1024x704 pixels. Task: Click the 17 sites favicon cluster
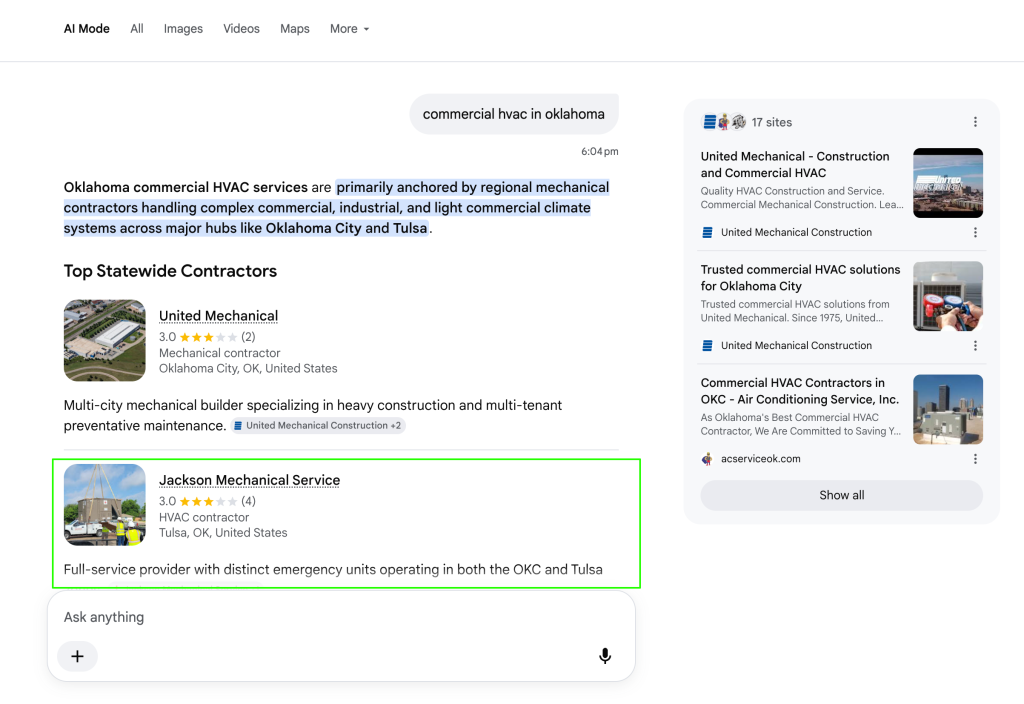pos(724,122)
